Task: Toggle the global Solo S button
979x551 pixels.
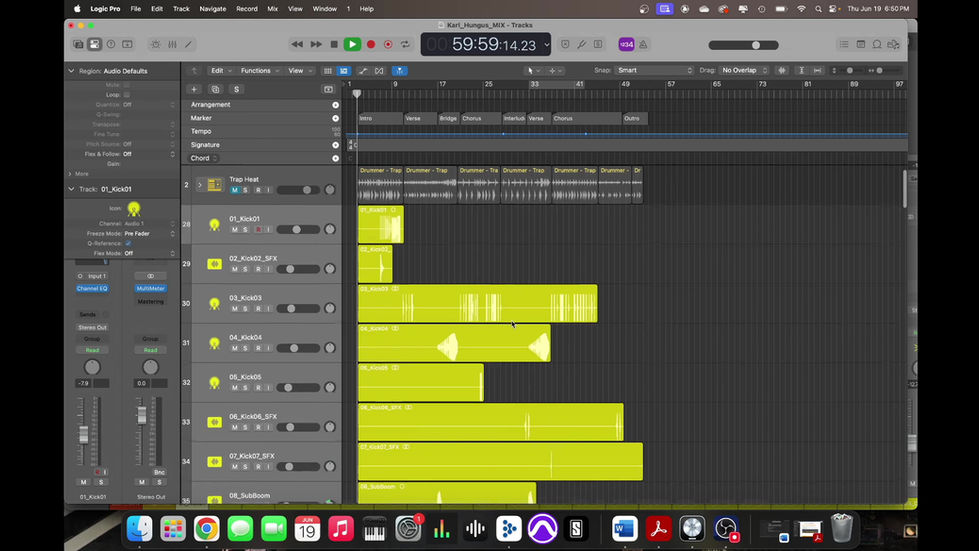Action: (236, 89)
